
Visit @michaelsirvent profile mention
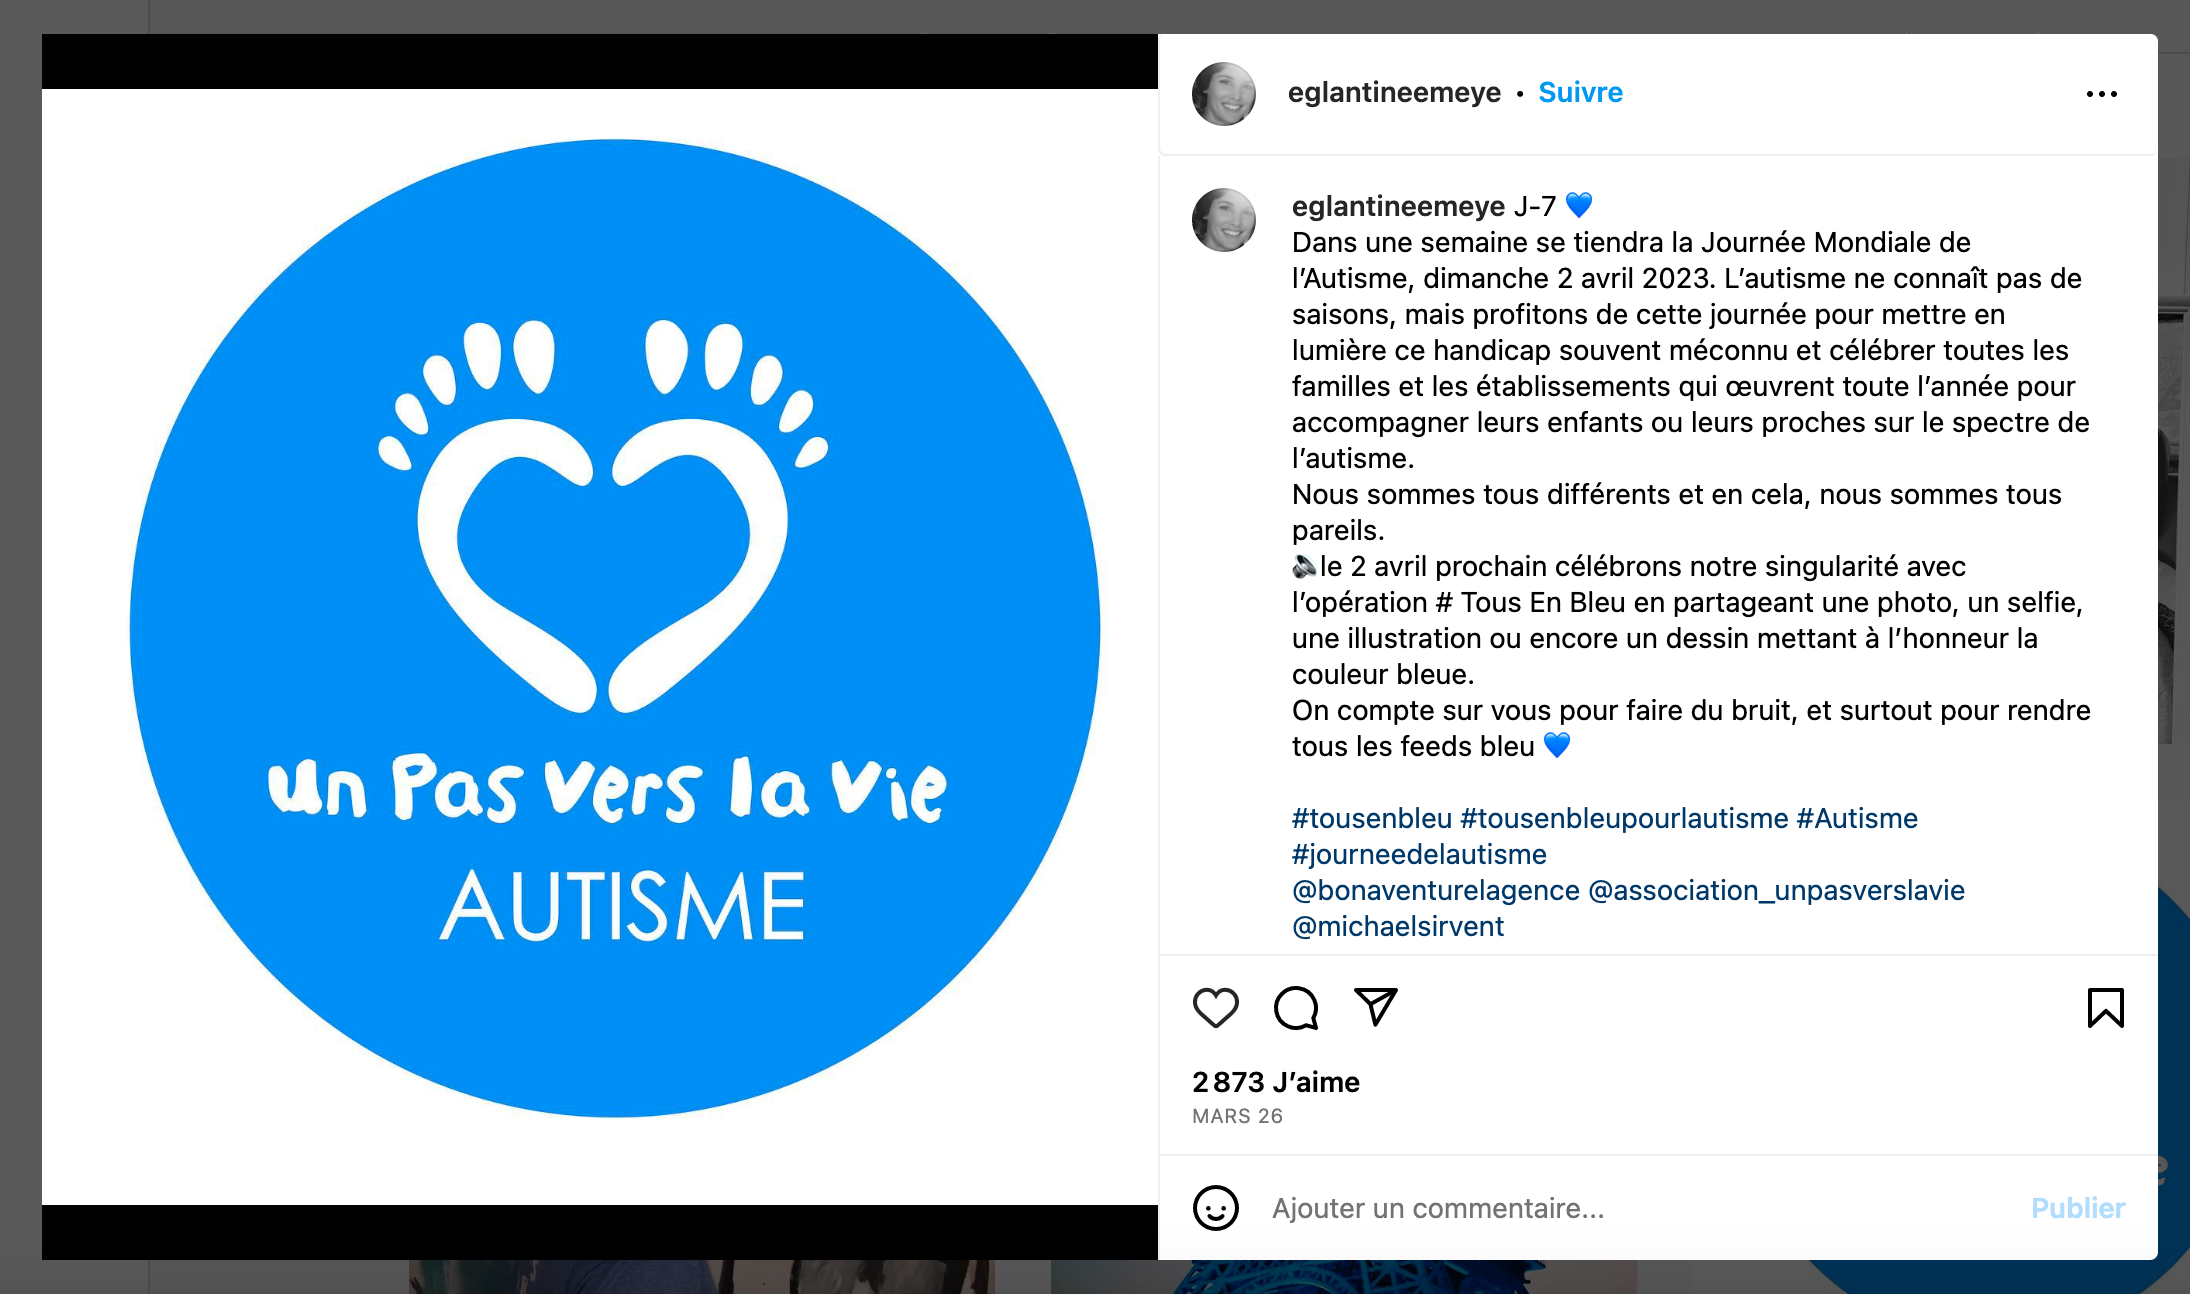coord(1398,926)
